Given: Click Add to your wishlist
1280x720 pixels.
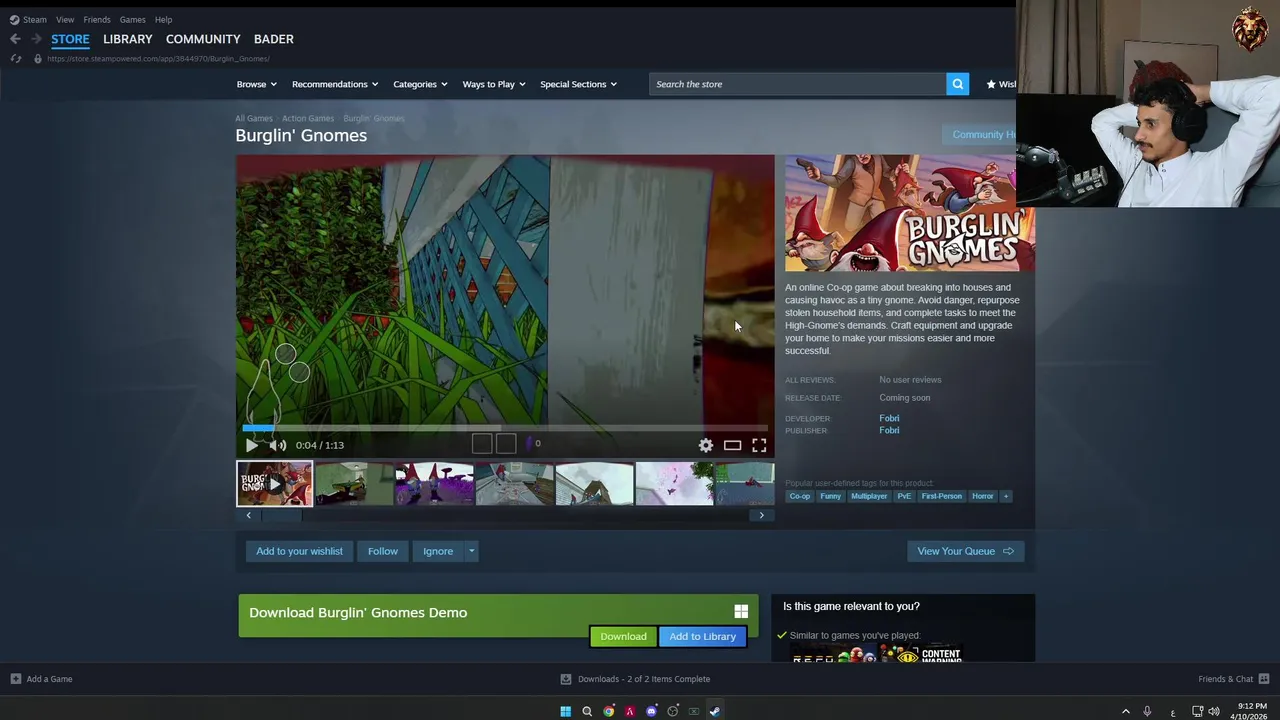Looking at the screenshot, I should [299, 551].
